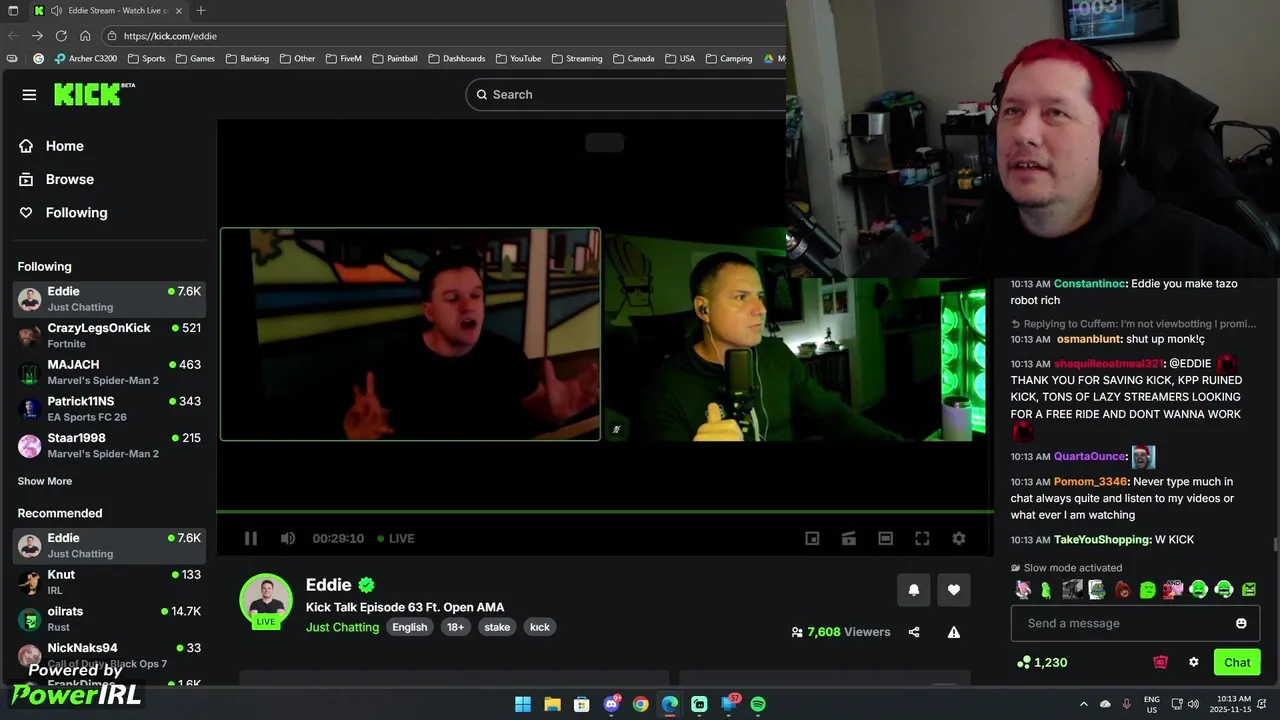Click the username Constantinoc in chat
The height and width of the screenshot is (720, 1280).
(1089, 283)
